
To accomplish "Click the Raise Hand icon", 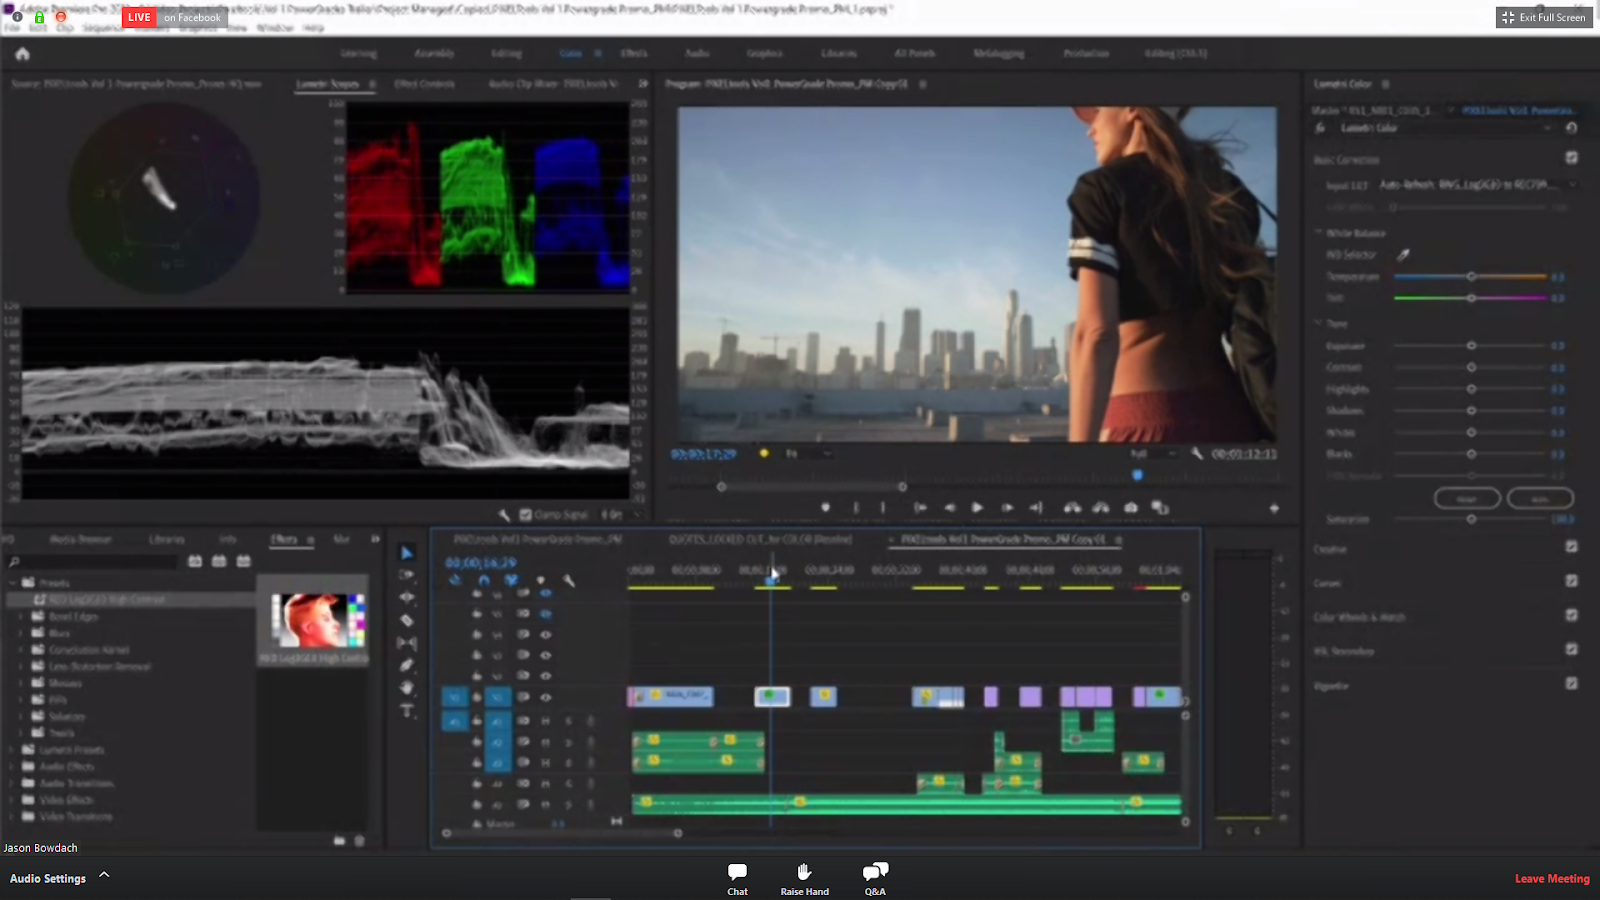I will pyautogui.click(x=804, y=877).
